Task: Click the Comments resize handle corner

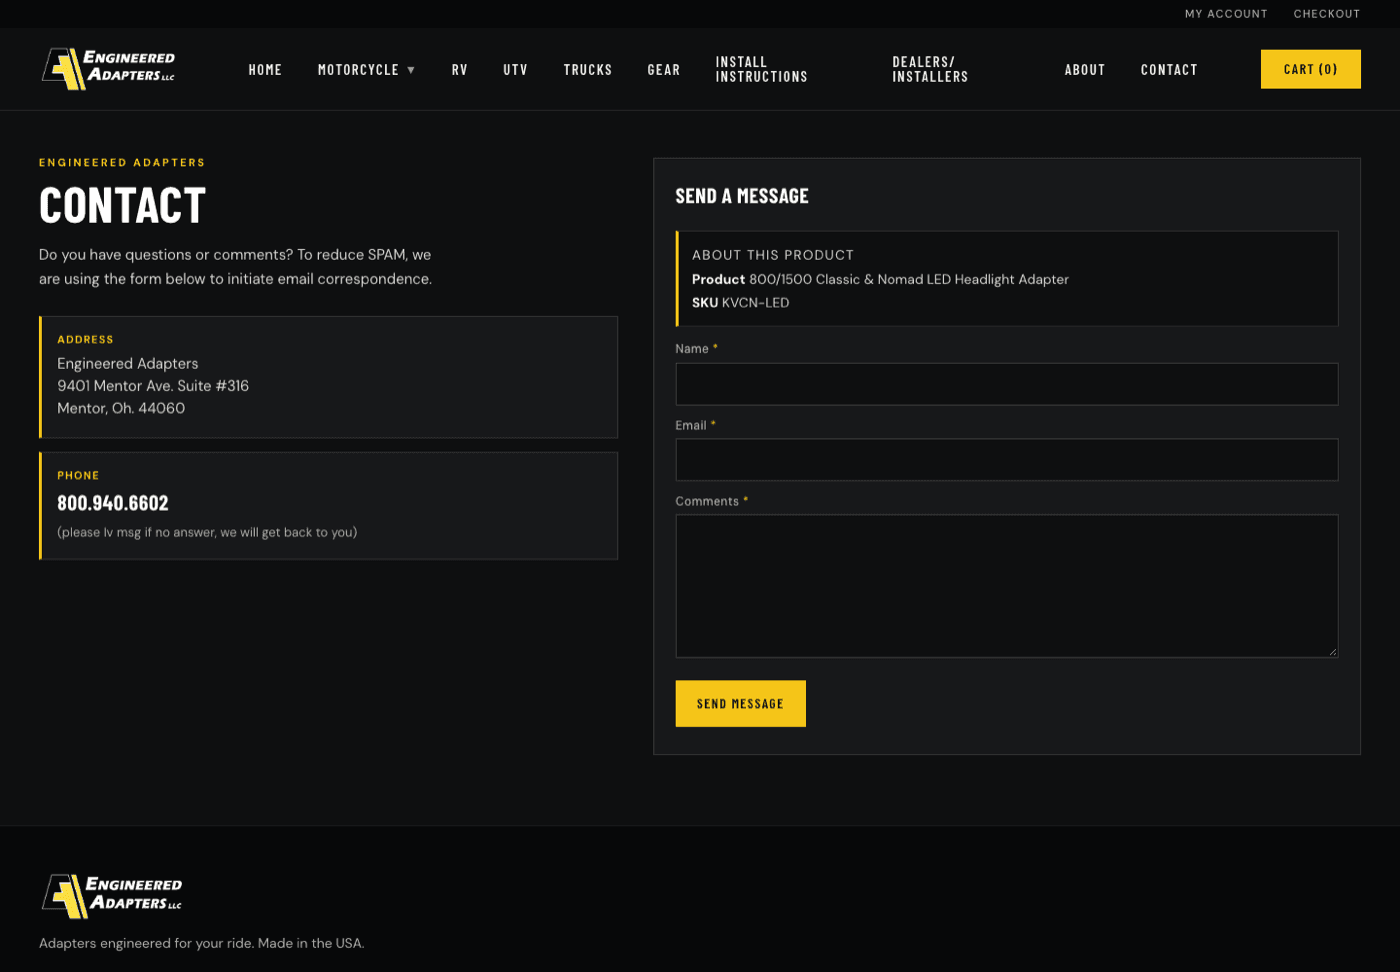Action: [x=1332, y=651]
